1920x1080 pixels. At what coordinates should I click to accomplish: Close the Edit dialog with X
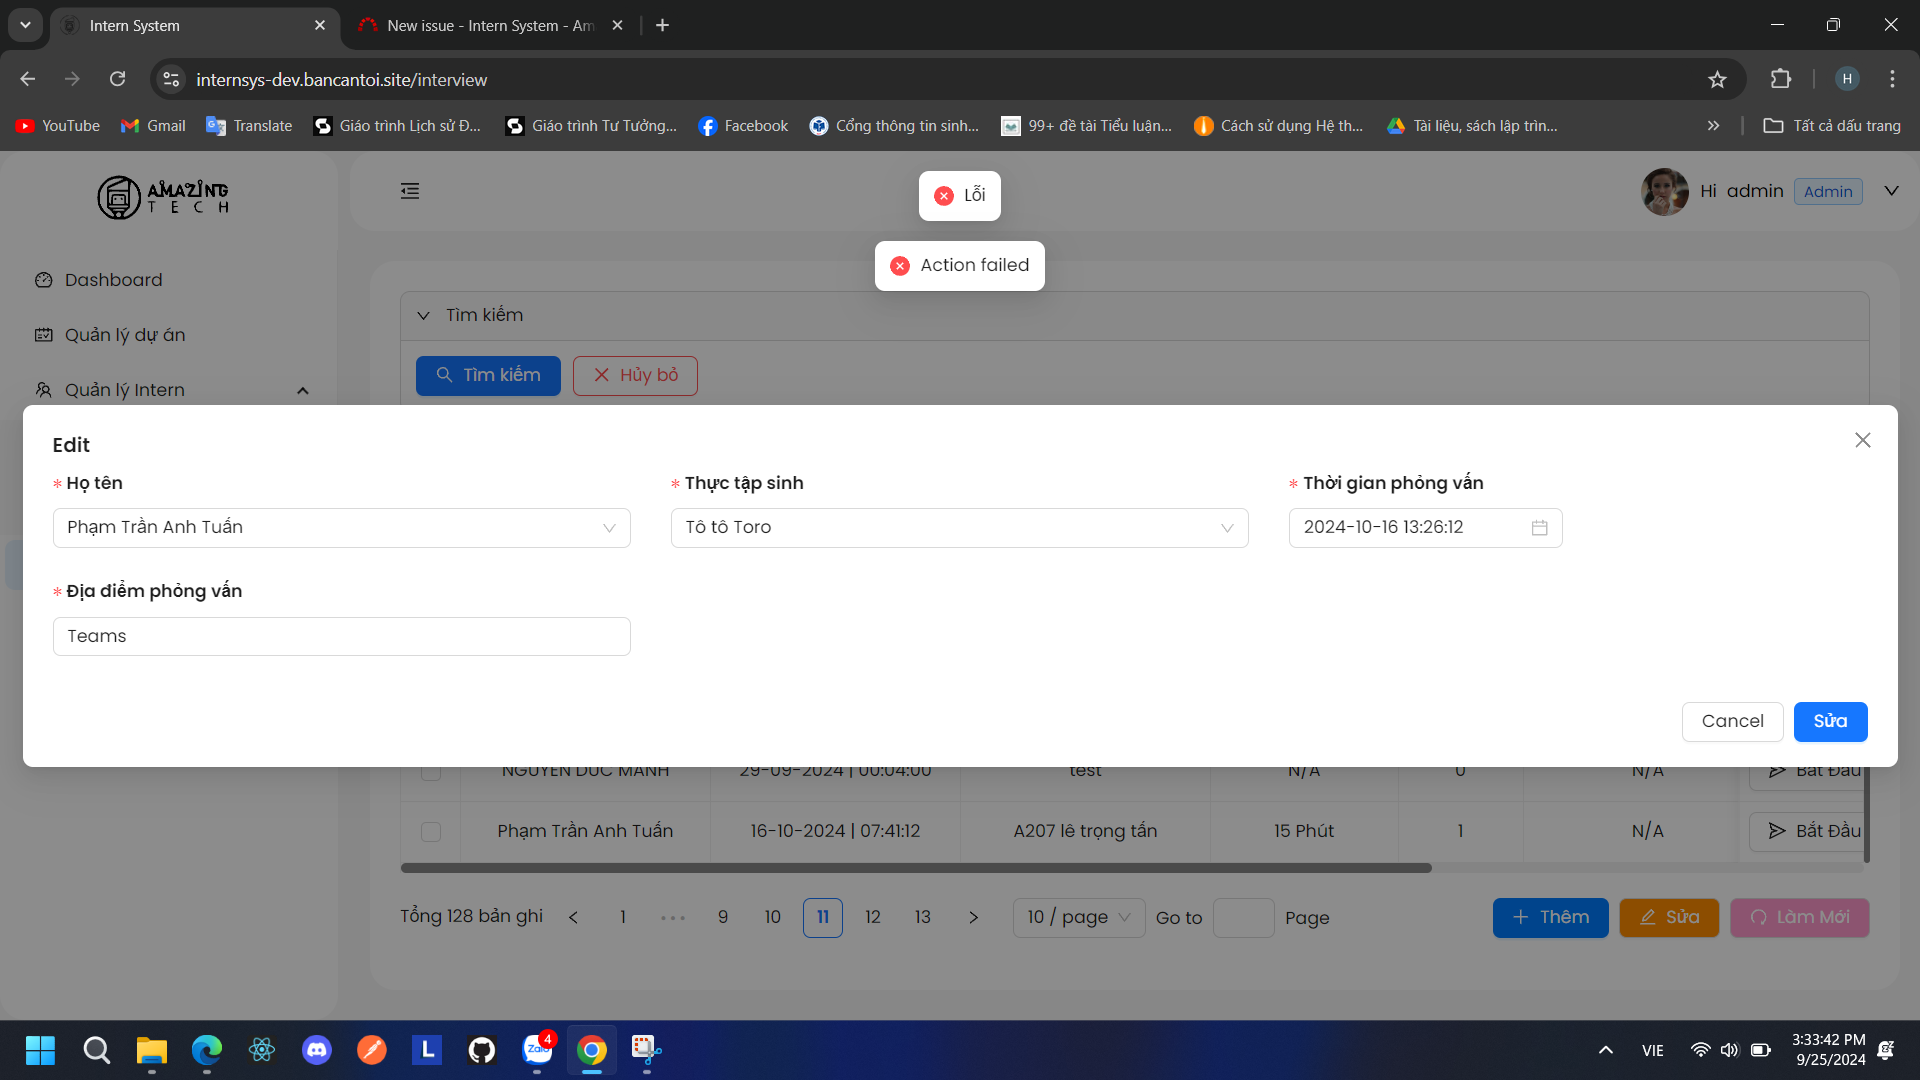coord(1862,440)
